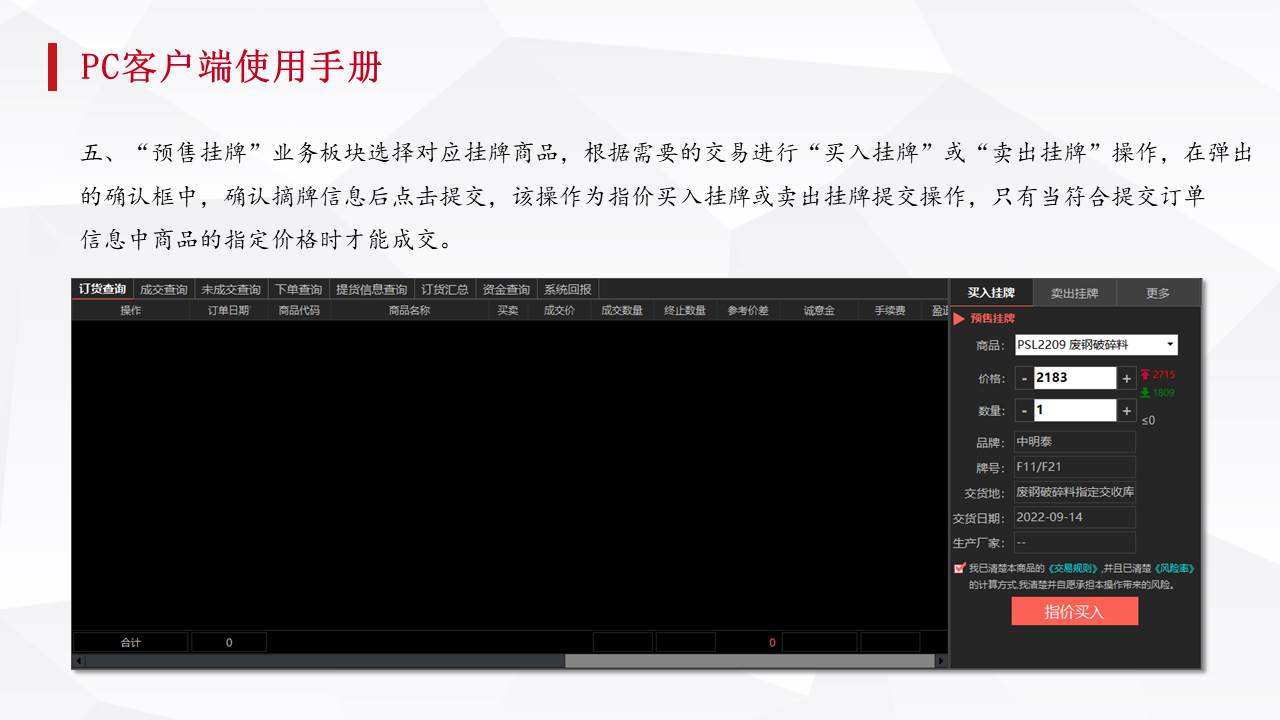This screenshot has height=720, width=1280.
Task: Click the 牌号 field showing F11/F21
Action: [1075, 467]
